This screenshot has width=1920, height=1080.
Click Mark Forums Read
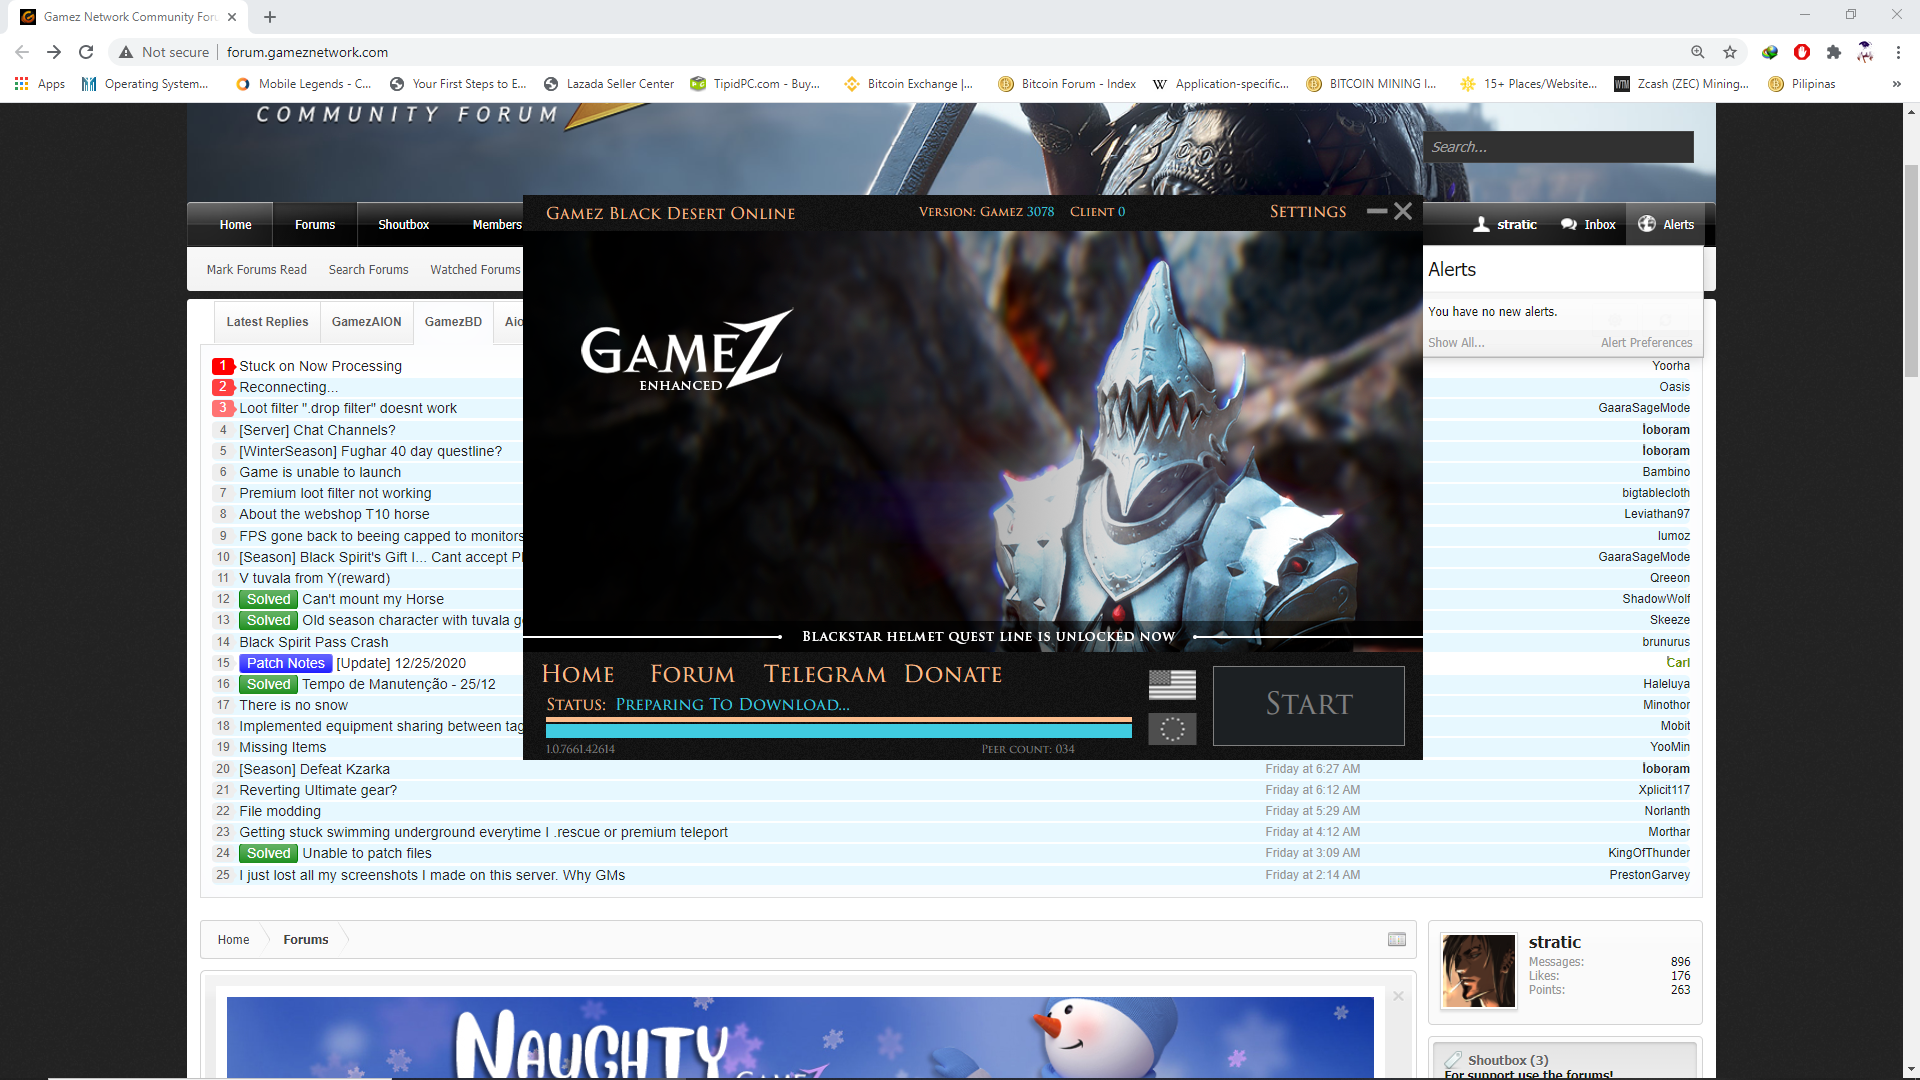(x=256, y=270)
